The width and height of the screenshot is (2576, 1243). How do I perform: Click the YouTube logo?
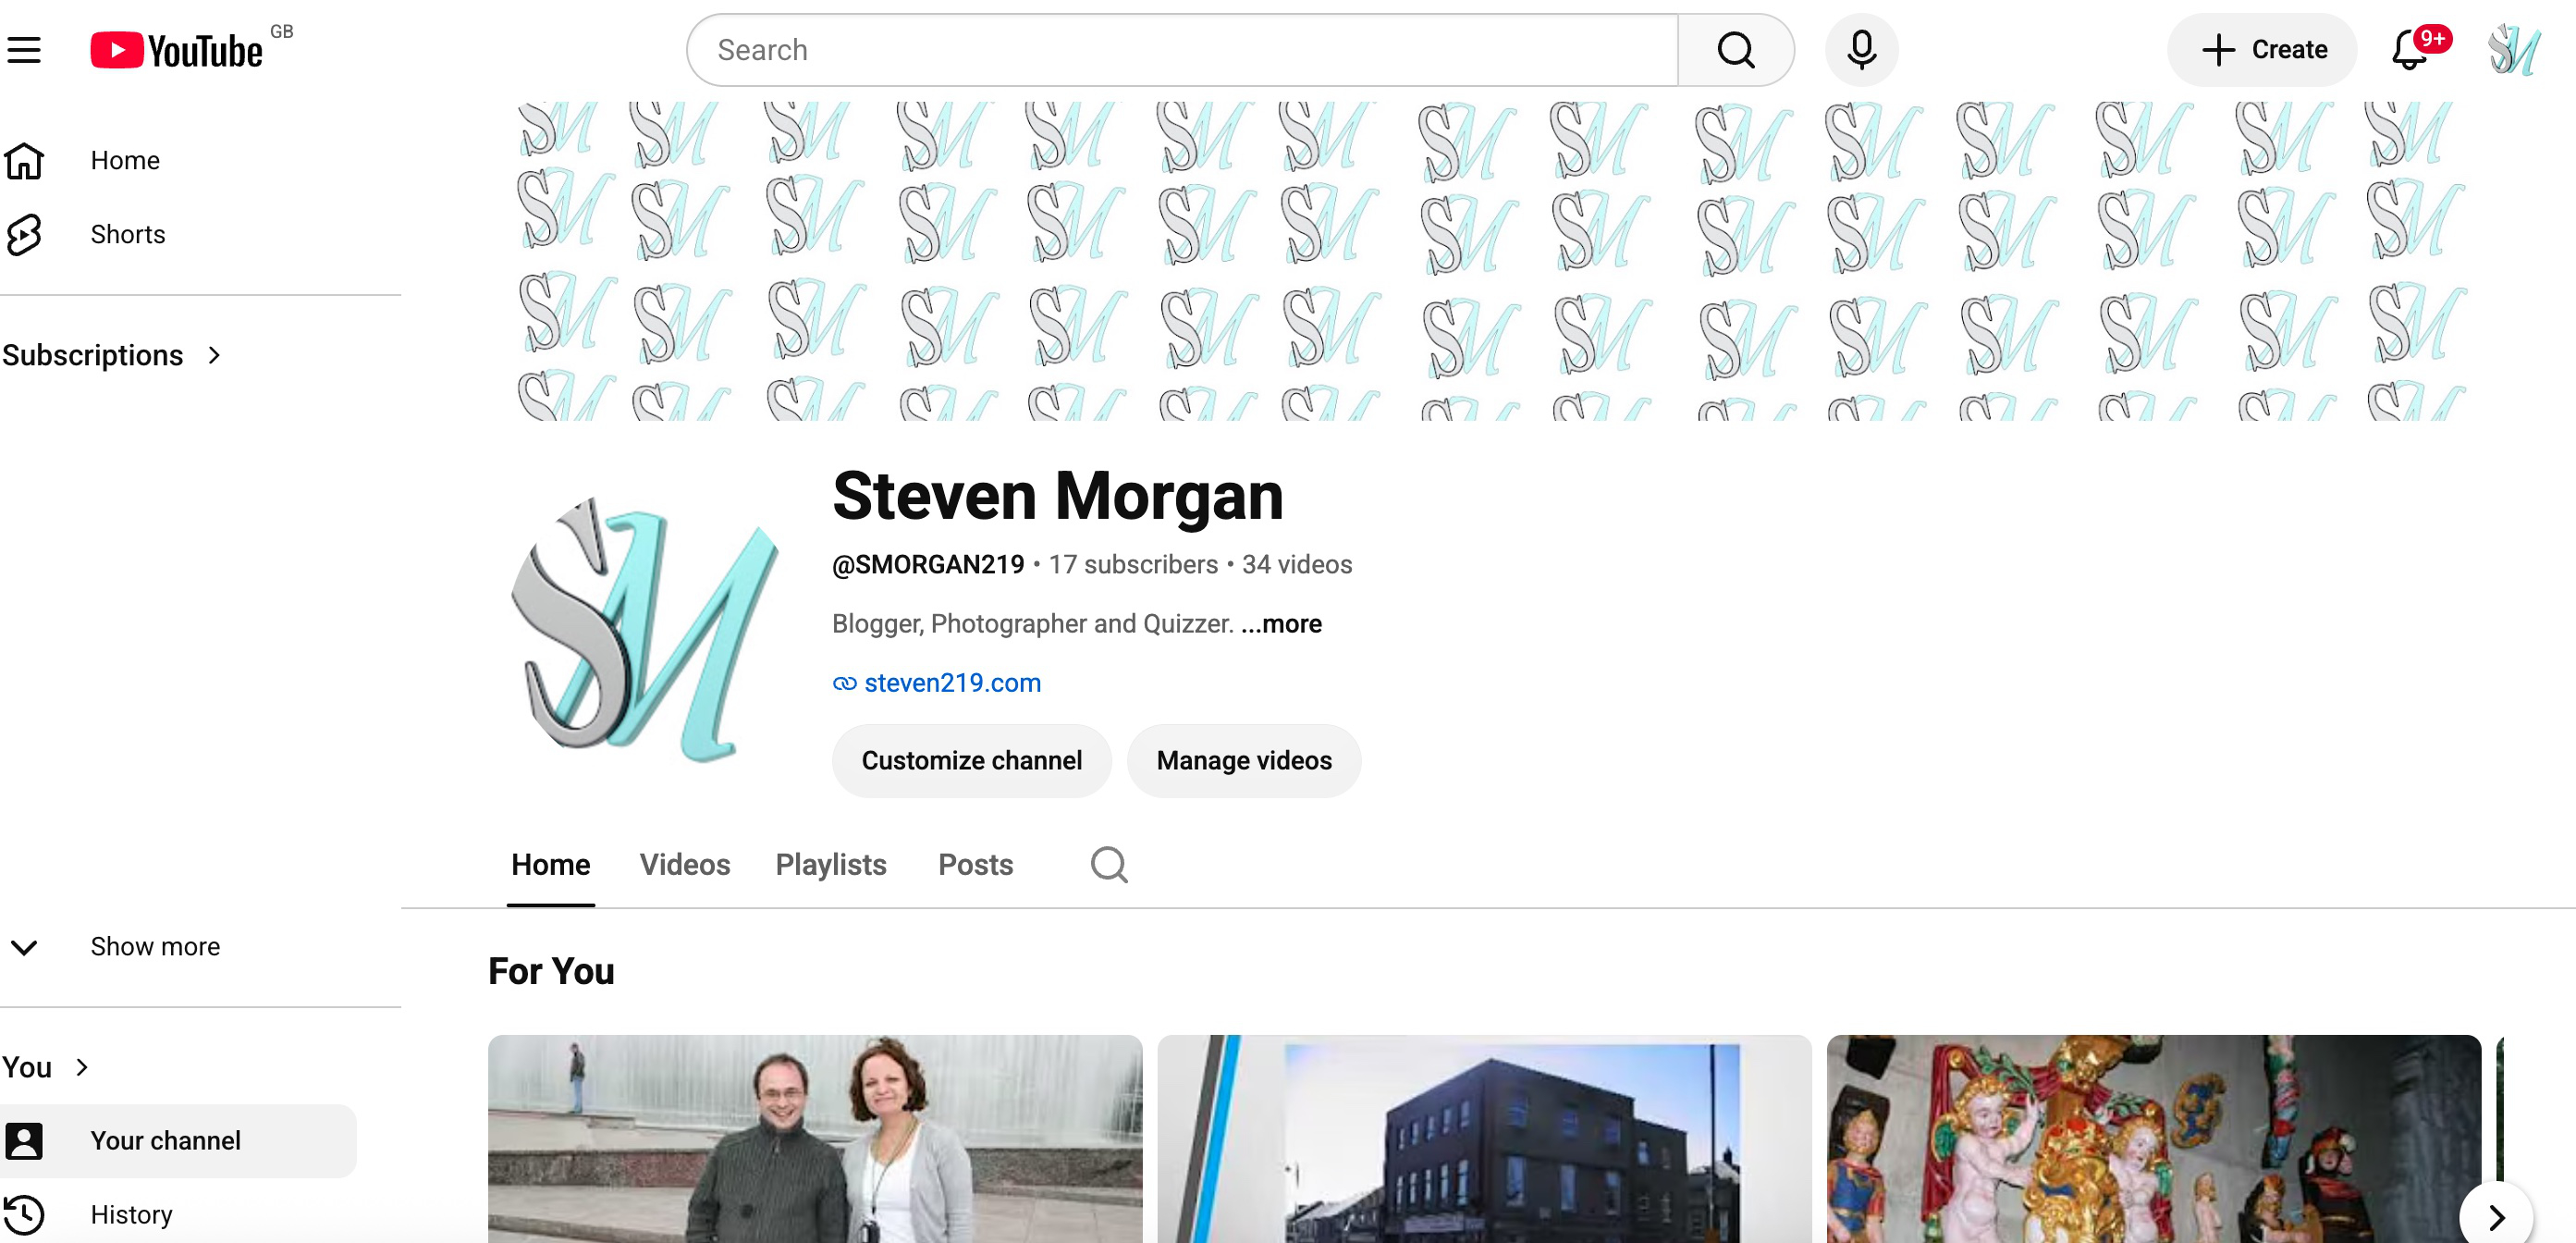[177, 50]
